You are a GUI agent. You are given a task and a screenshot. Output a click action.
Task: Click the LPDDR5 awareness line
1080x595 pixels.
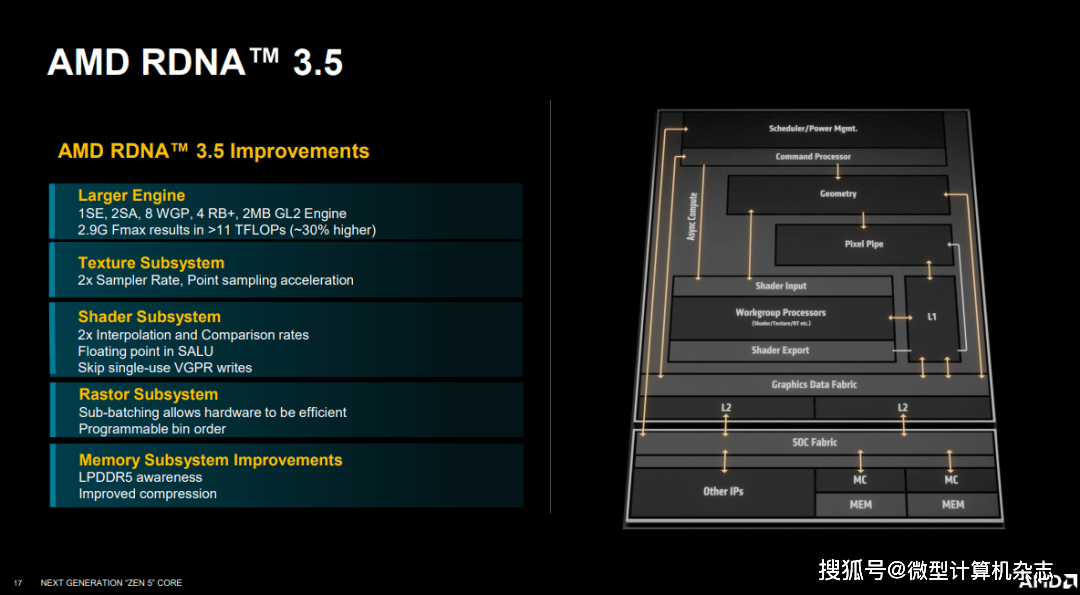141,477
